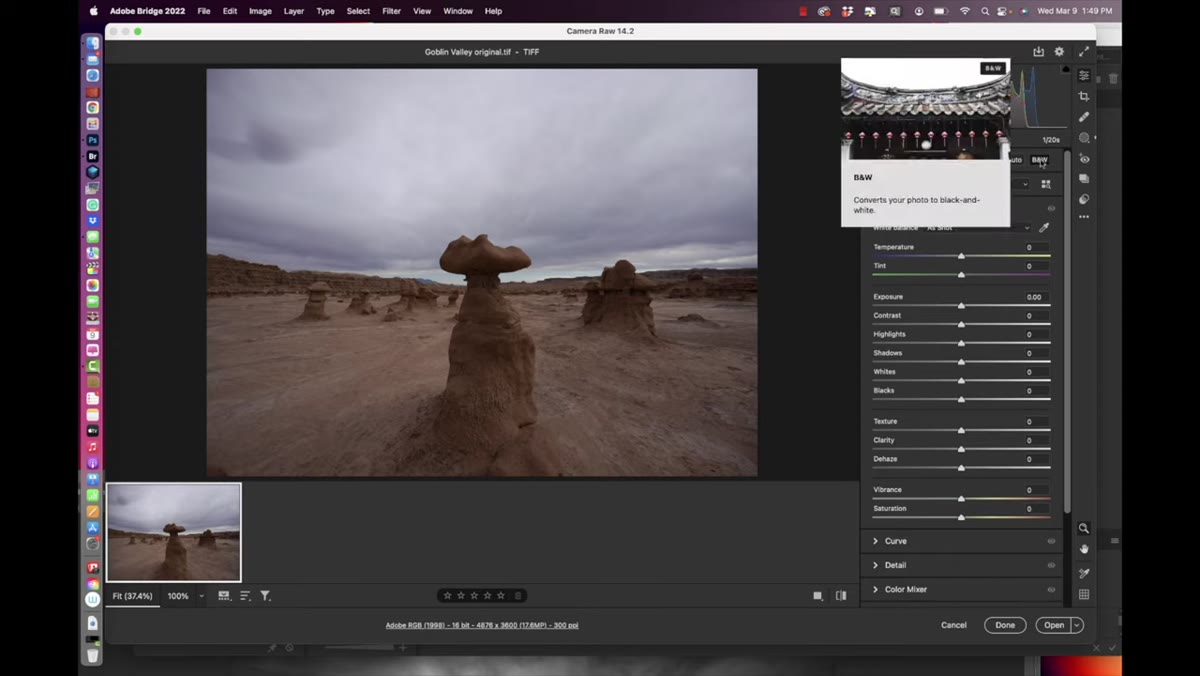Click the save image icon
This screenshot has width=1200, height=676.
tap(1038, 52)
